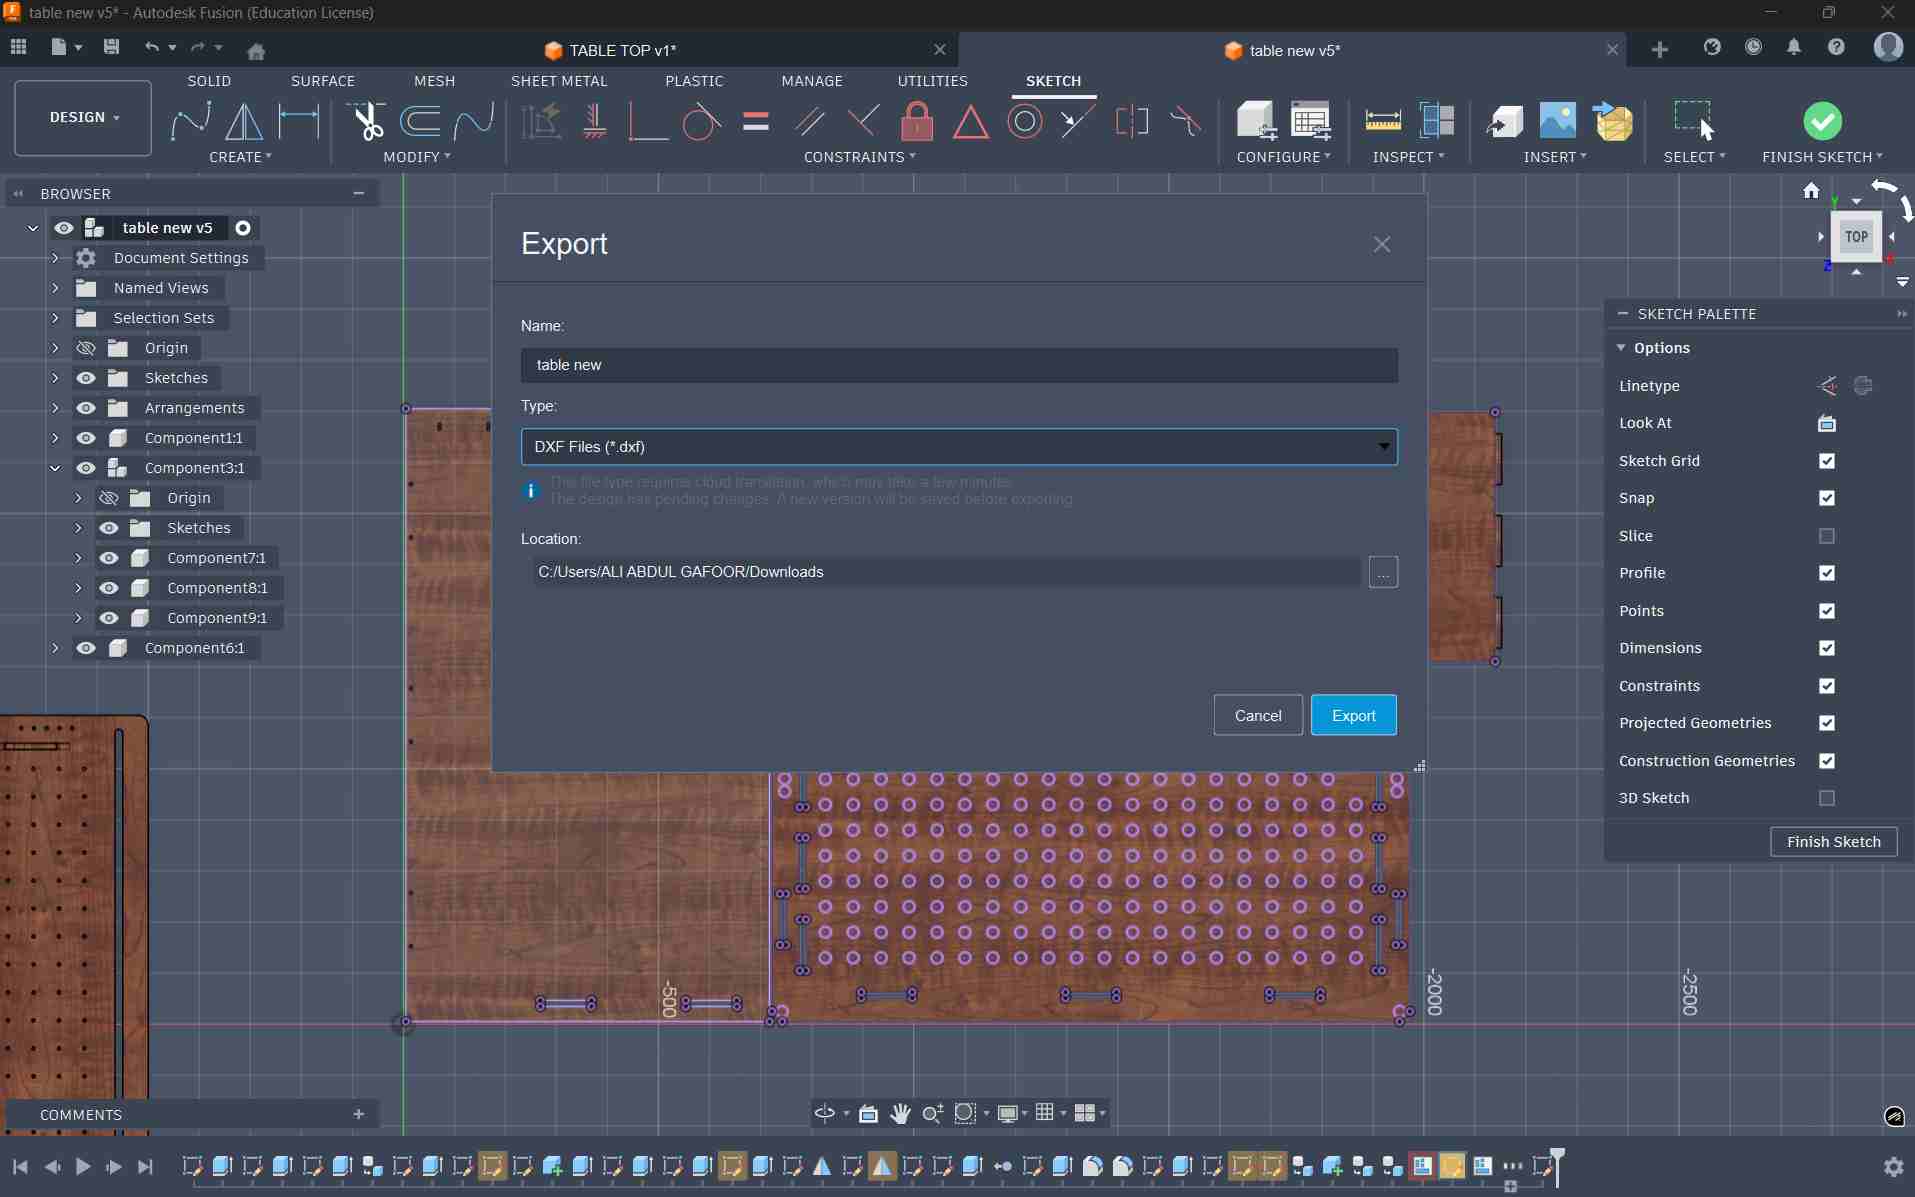1915x1197 pixels.
Task: Switch to TABLE TOP v1 document tab
Action: point(622,50)
